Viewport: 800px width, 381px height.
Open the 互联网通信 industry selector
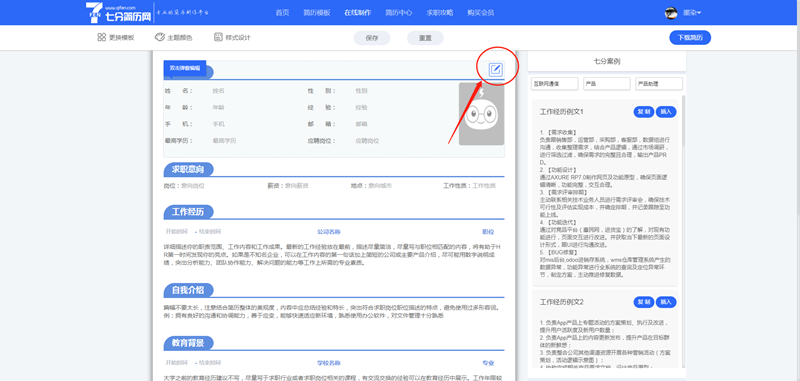(x=555, y=84)
